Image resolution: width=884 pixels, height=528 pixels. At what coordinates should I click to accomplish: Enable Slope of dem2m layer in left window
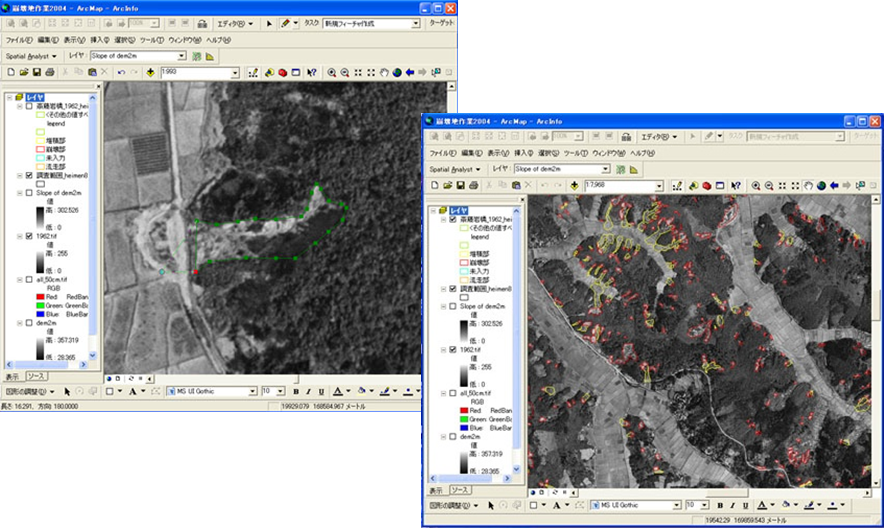[29, 193]
